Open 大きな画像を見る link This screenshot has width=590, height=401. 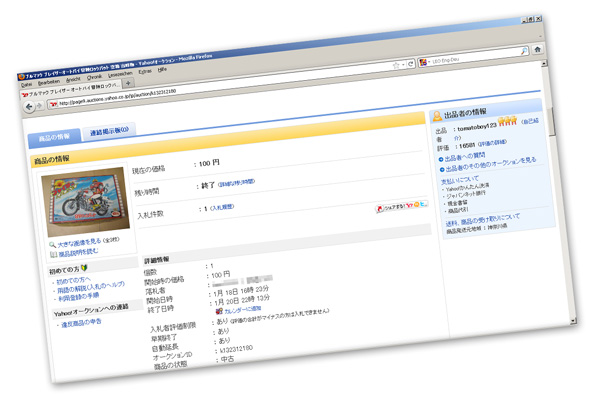coord(79,242)
